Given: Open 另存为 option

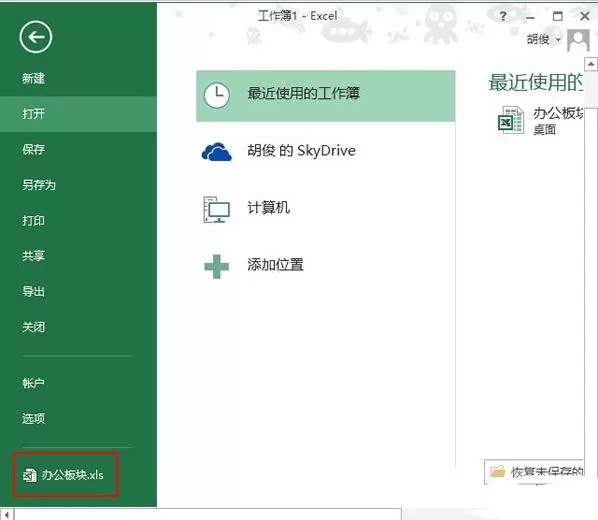Looking at the screenshot, I should 39,185.
